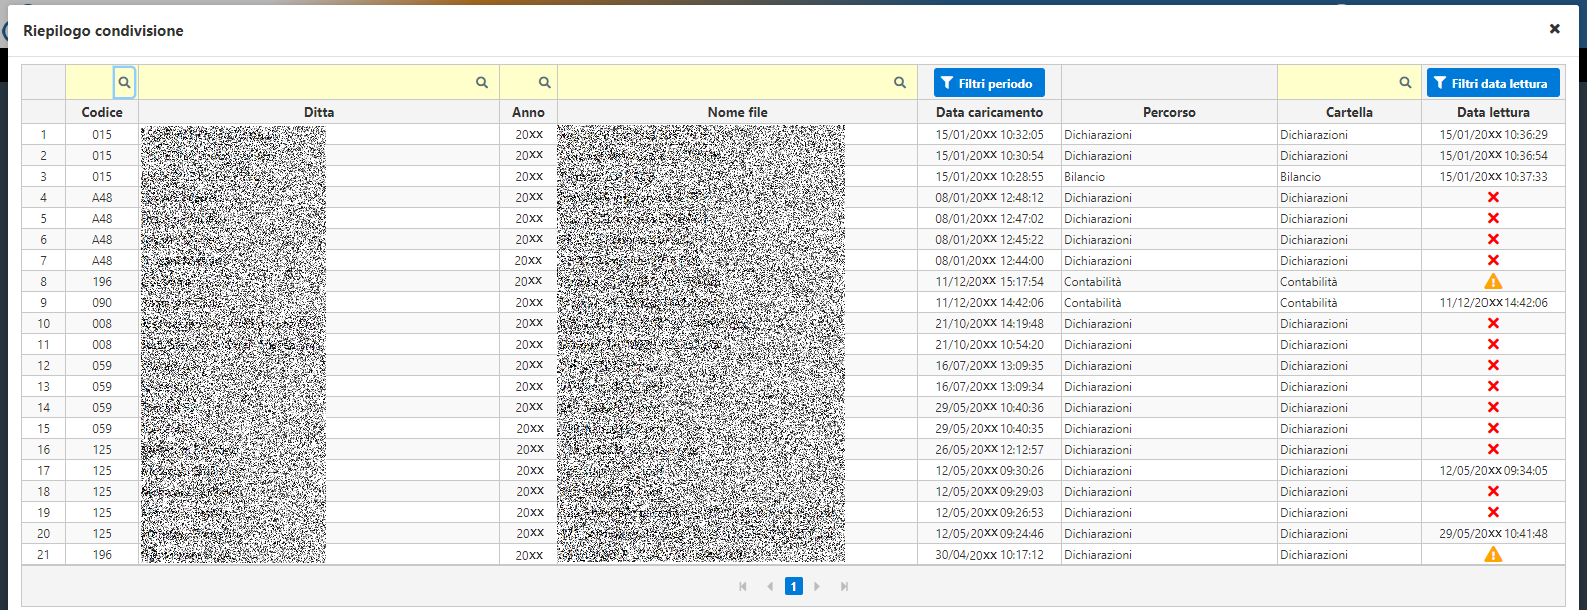Click the red X unread icon in row 14
This screenshot has height=610, width=1587.
tap(1493, 407)
